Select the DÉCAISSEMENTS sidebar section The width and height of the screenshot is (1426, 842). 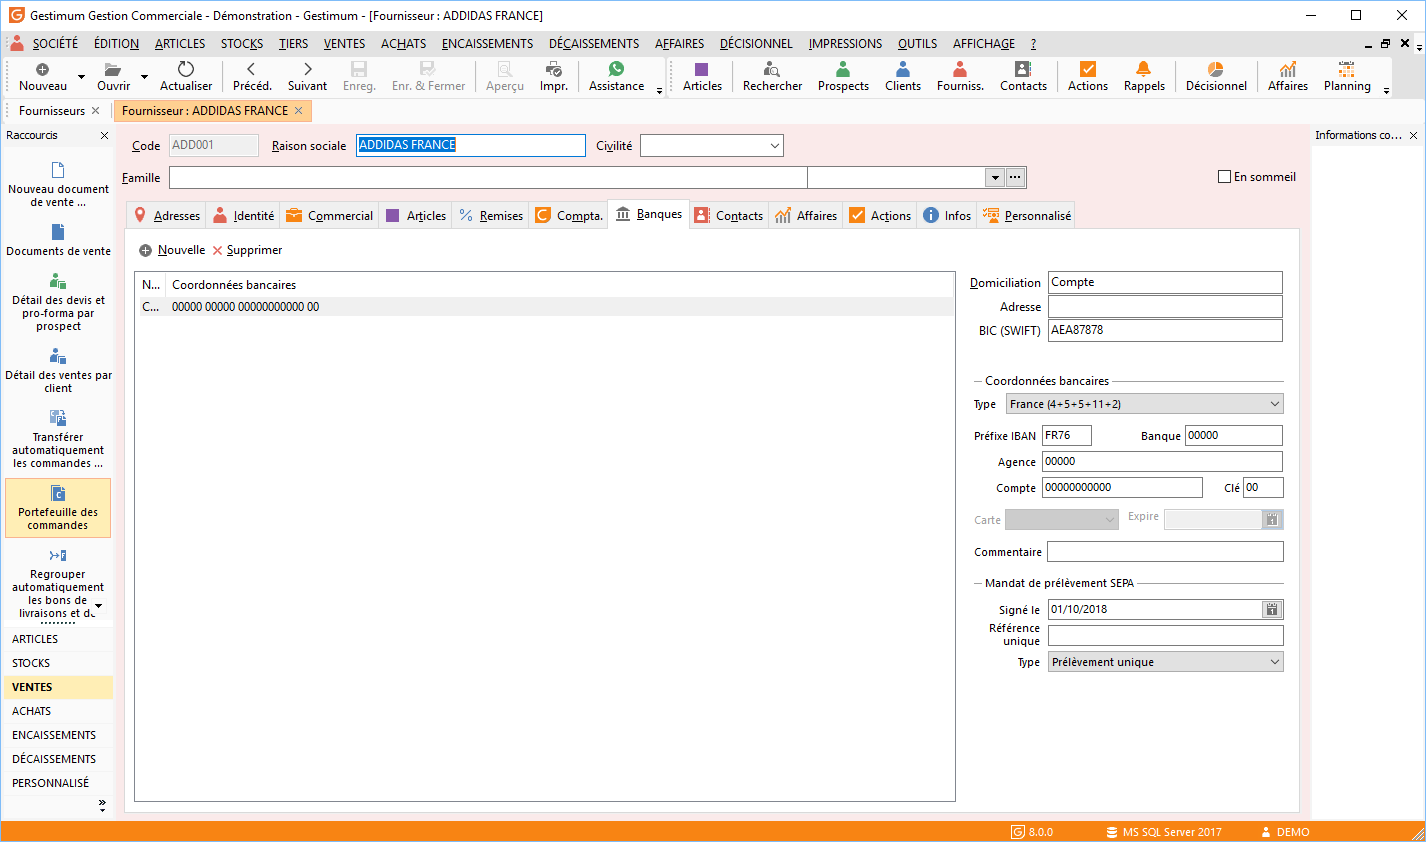pyautogui.click(x=57, y=759)
